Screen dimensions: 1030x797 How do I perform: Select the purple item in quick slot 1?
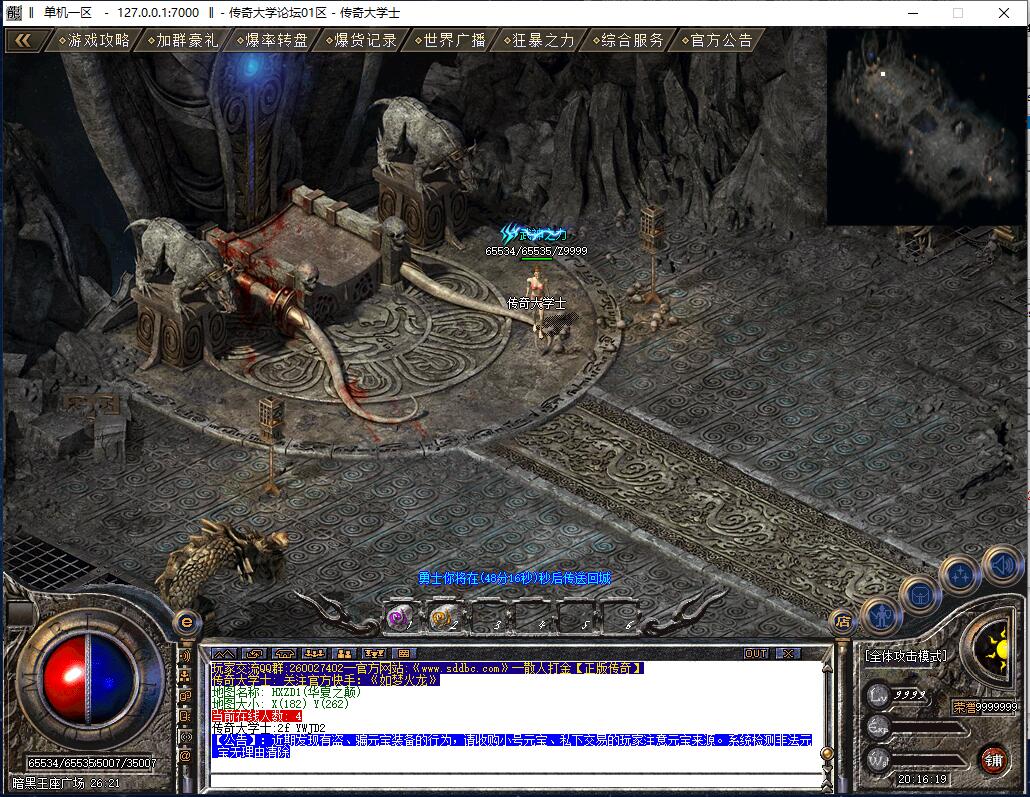pyautogui.click(x=399, y=618)
